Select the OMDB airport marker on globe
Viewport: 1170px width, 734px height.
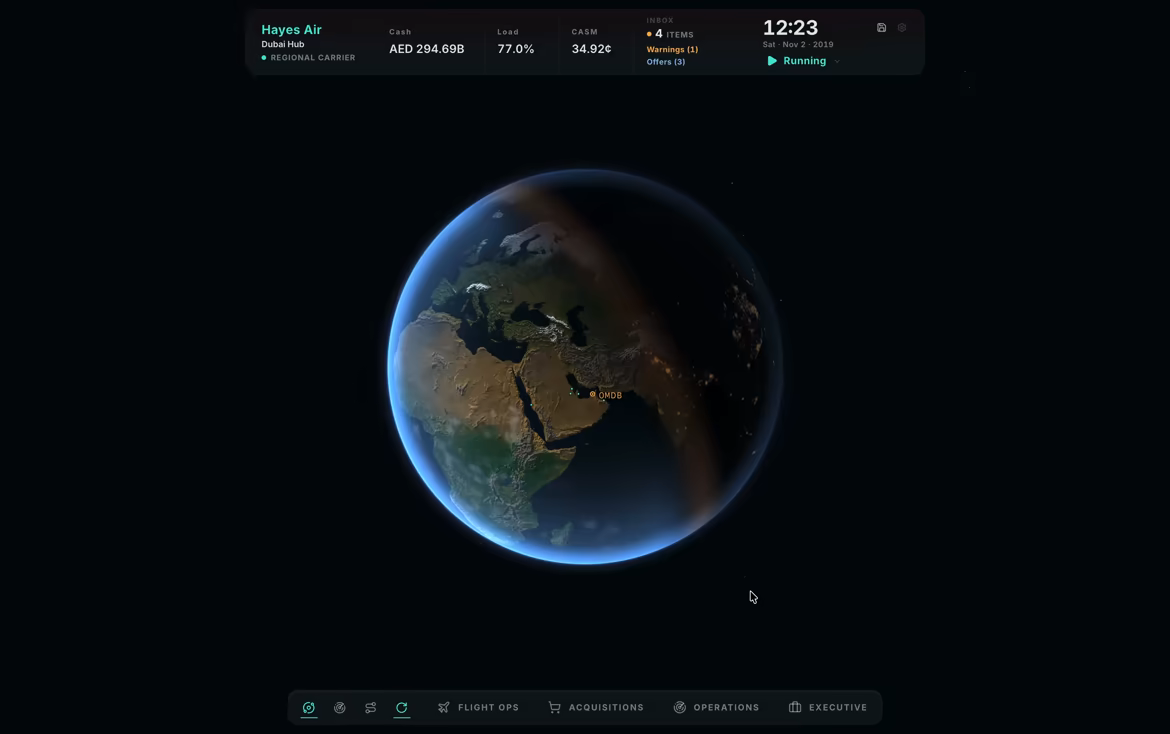(x=592, y=394)
